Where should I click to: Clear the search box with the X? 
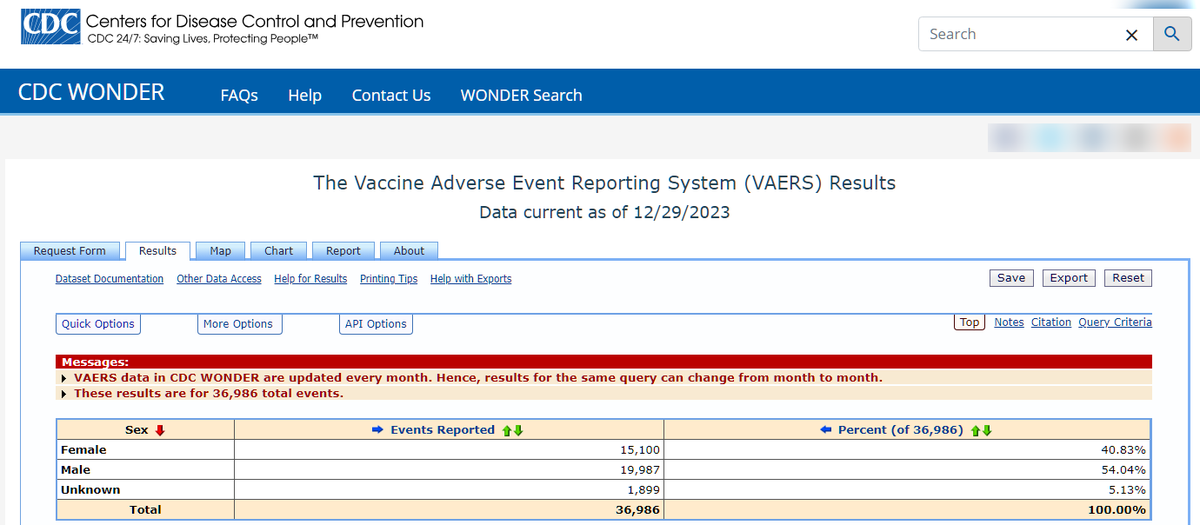1131,35
